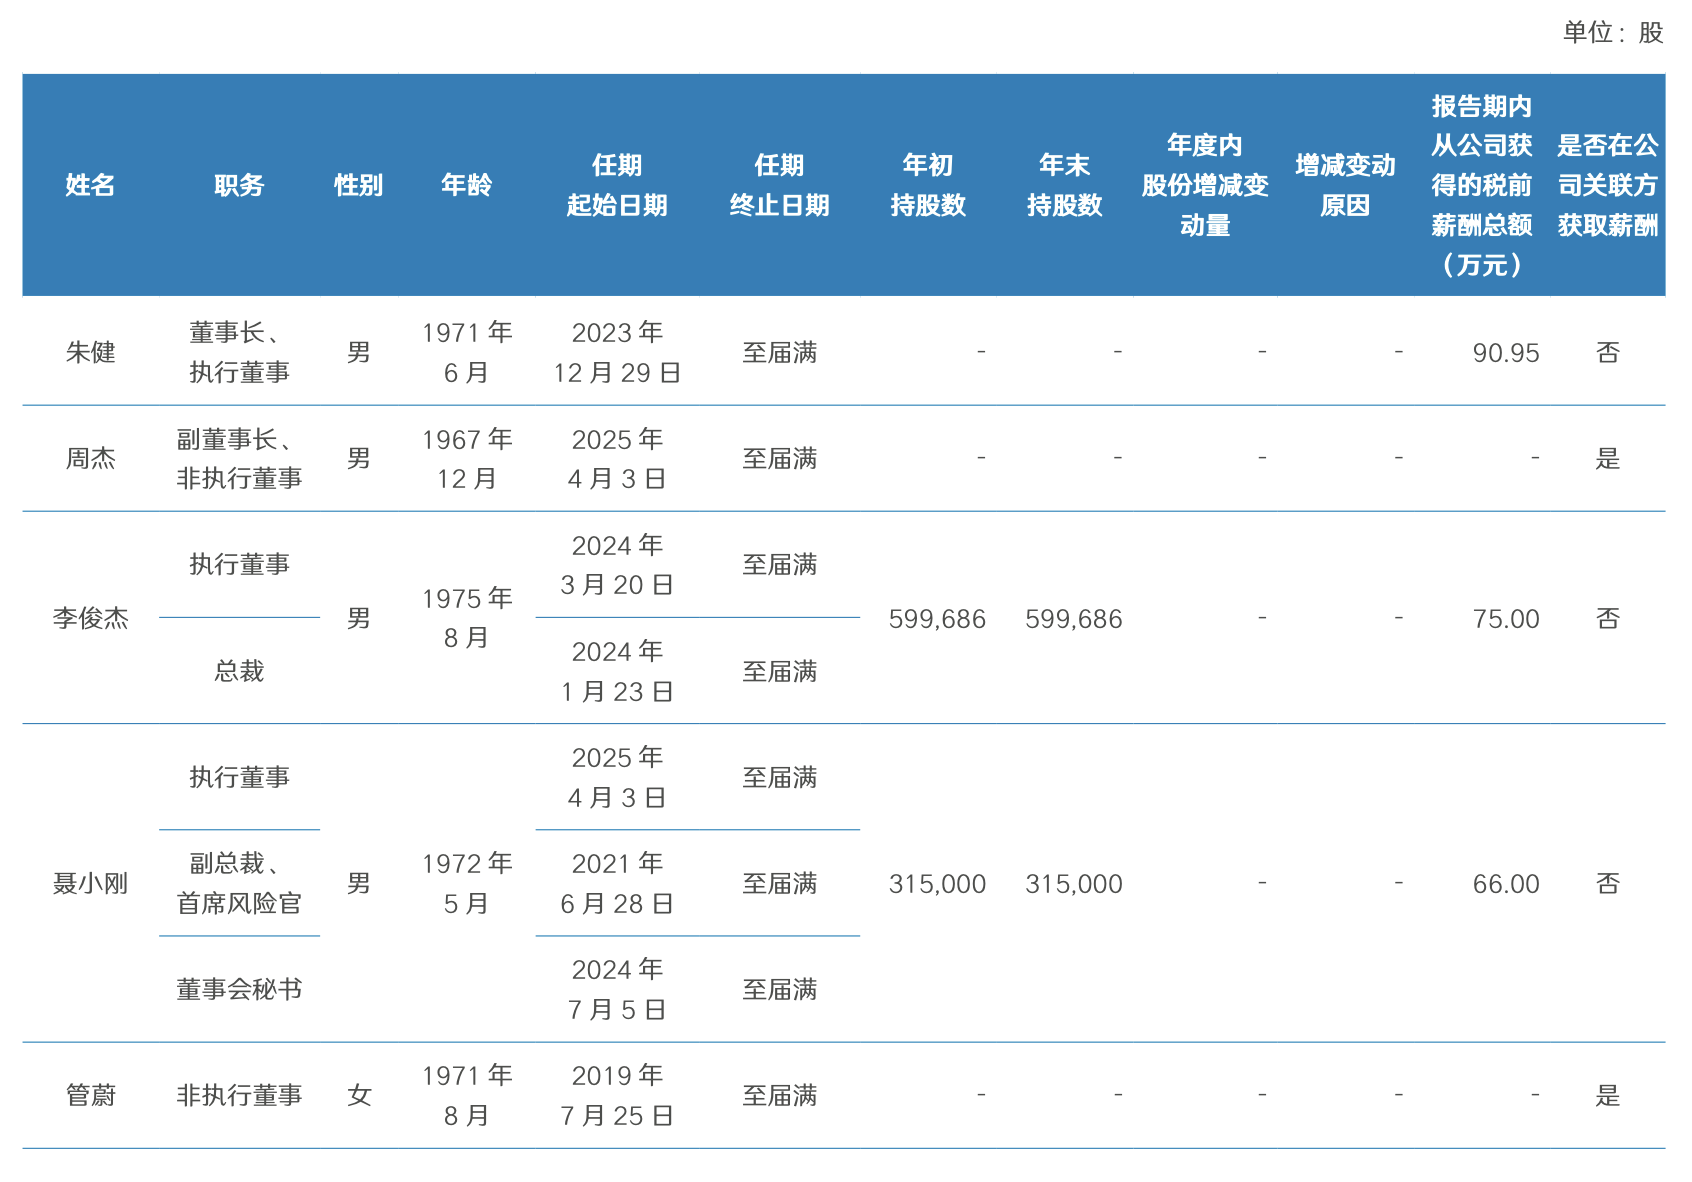1692x1182 pixels.
Task: Select the 是否在公司关联方获取薪酬 header
Action: point(1607,185)
